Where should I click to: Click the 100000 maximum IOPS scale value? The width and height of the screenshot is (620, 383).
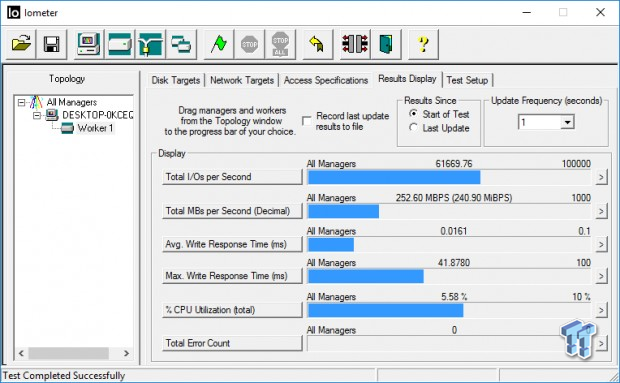point(576,164)
